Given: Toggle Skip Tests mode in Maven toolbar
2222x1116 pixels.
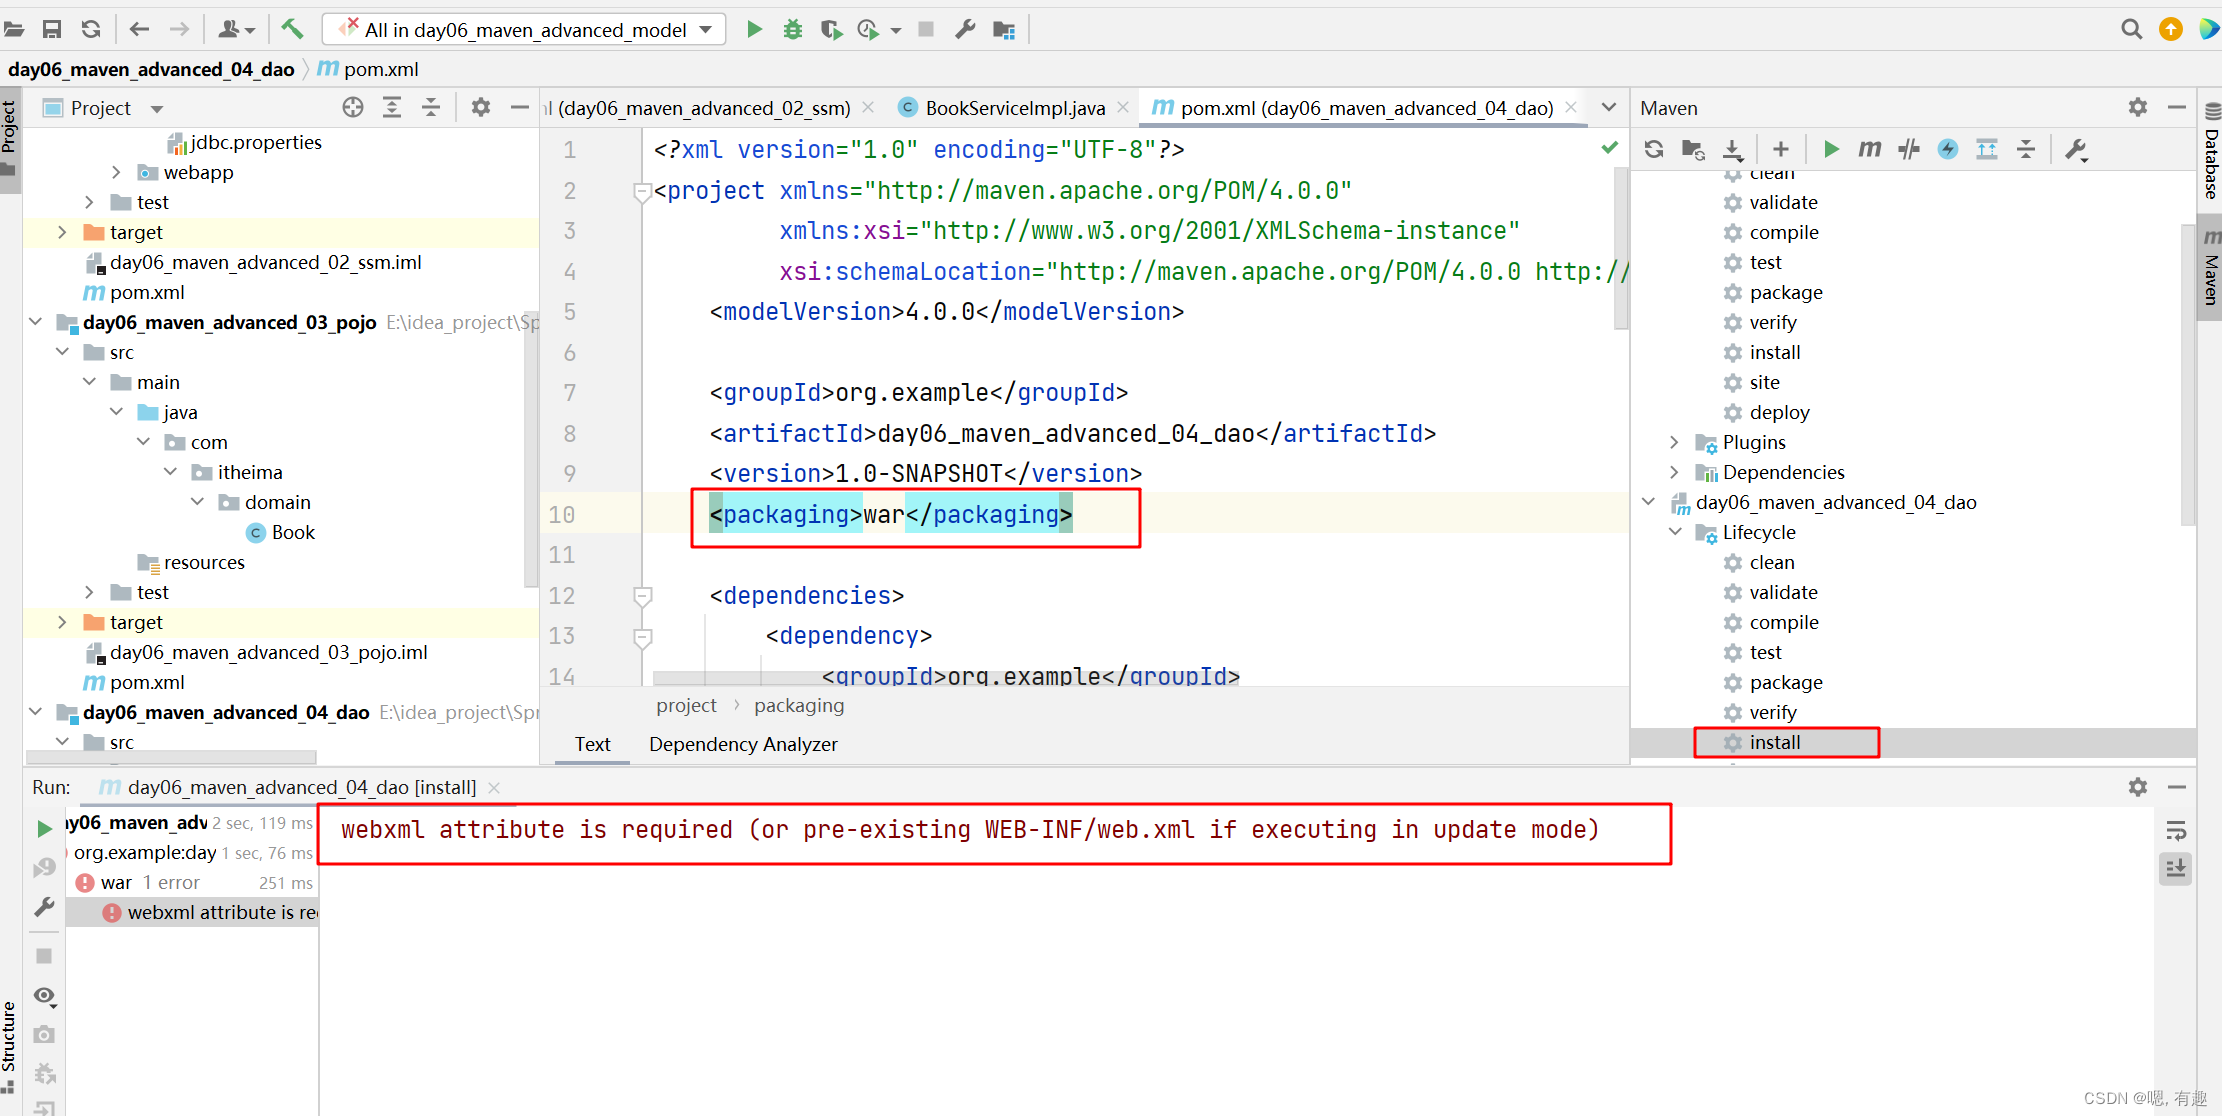Looking at the screenshot, I should (1947, 149).
